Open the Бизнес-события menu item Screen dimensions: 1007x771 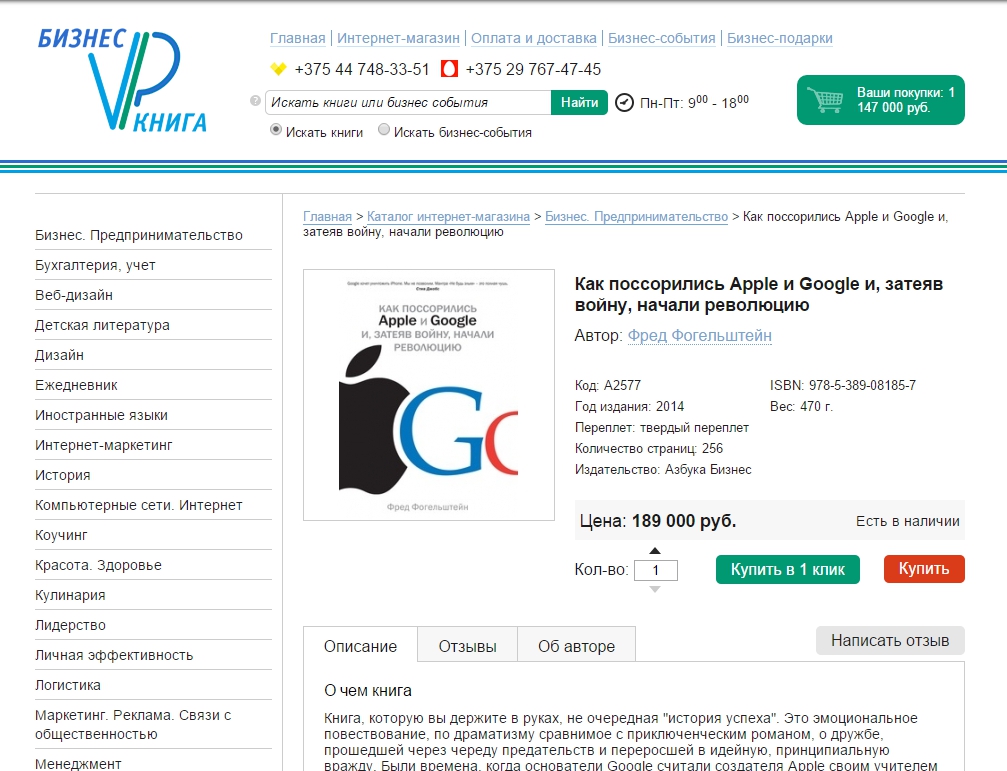coord(661,38)
